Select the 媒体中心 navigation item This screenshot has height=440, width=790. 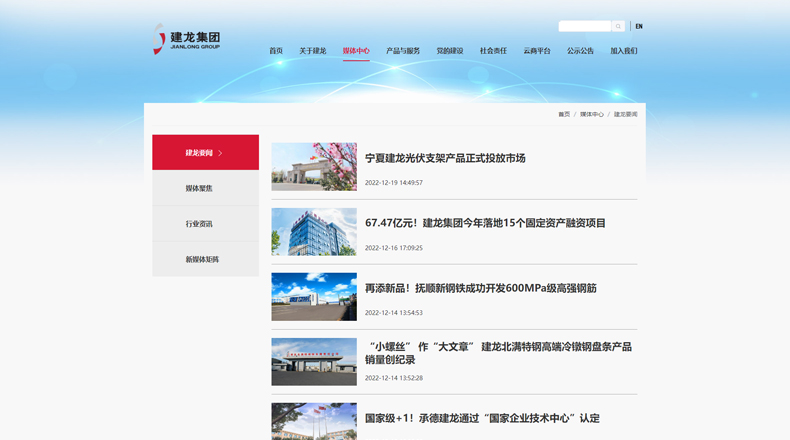[x=356, y=51]
